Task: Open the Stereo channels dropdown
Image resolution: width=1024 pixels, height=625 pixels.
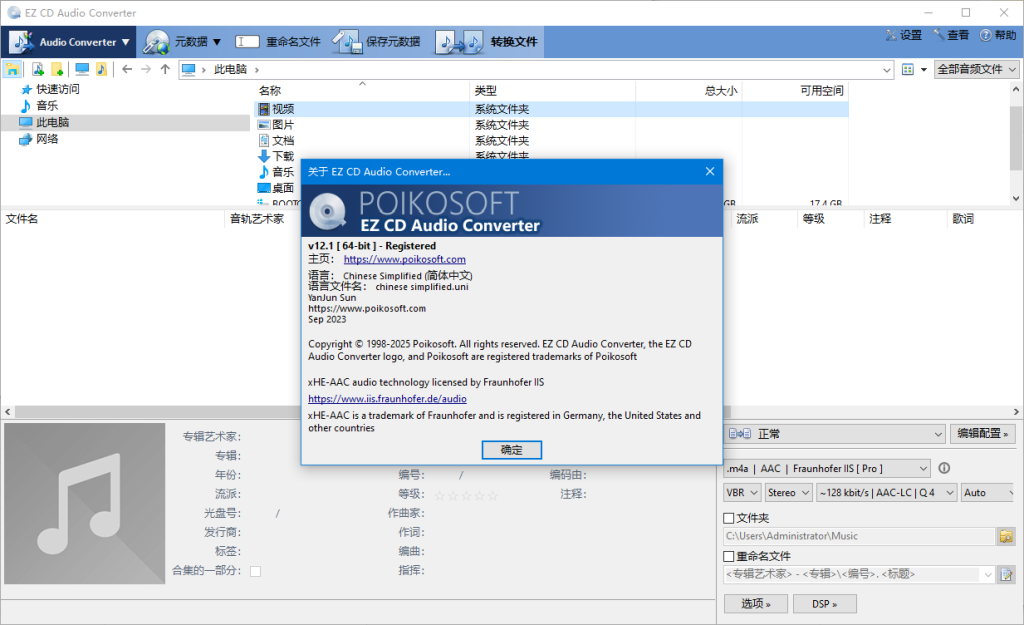Action: pyautogui.click(x=788, y=492)
